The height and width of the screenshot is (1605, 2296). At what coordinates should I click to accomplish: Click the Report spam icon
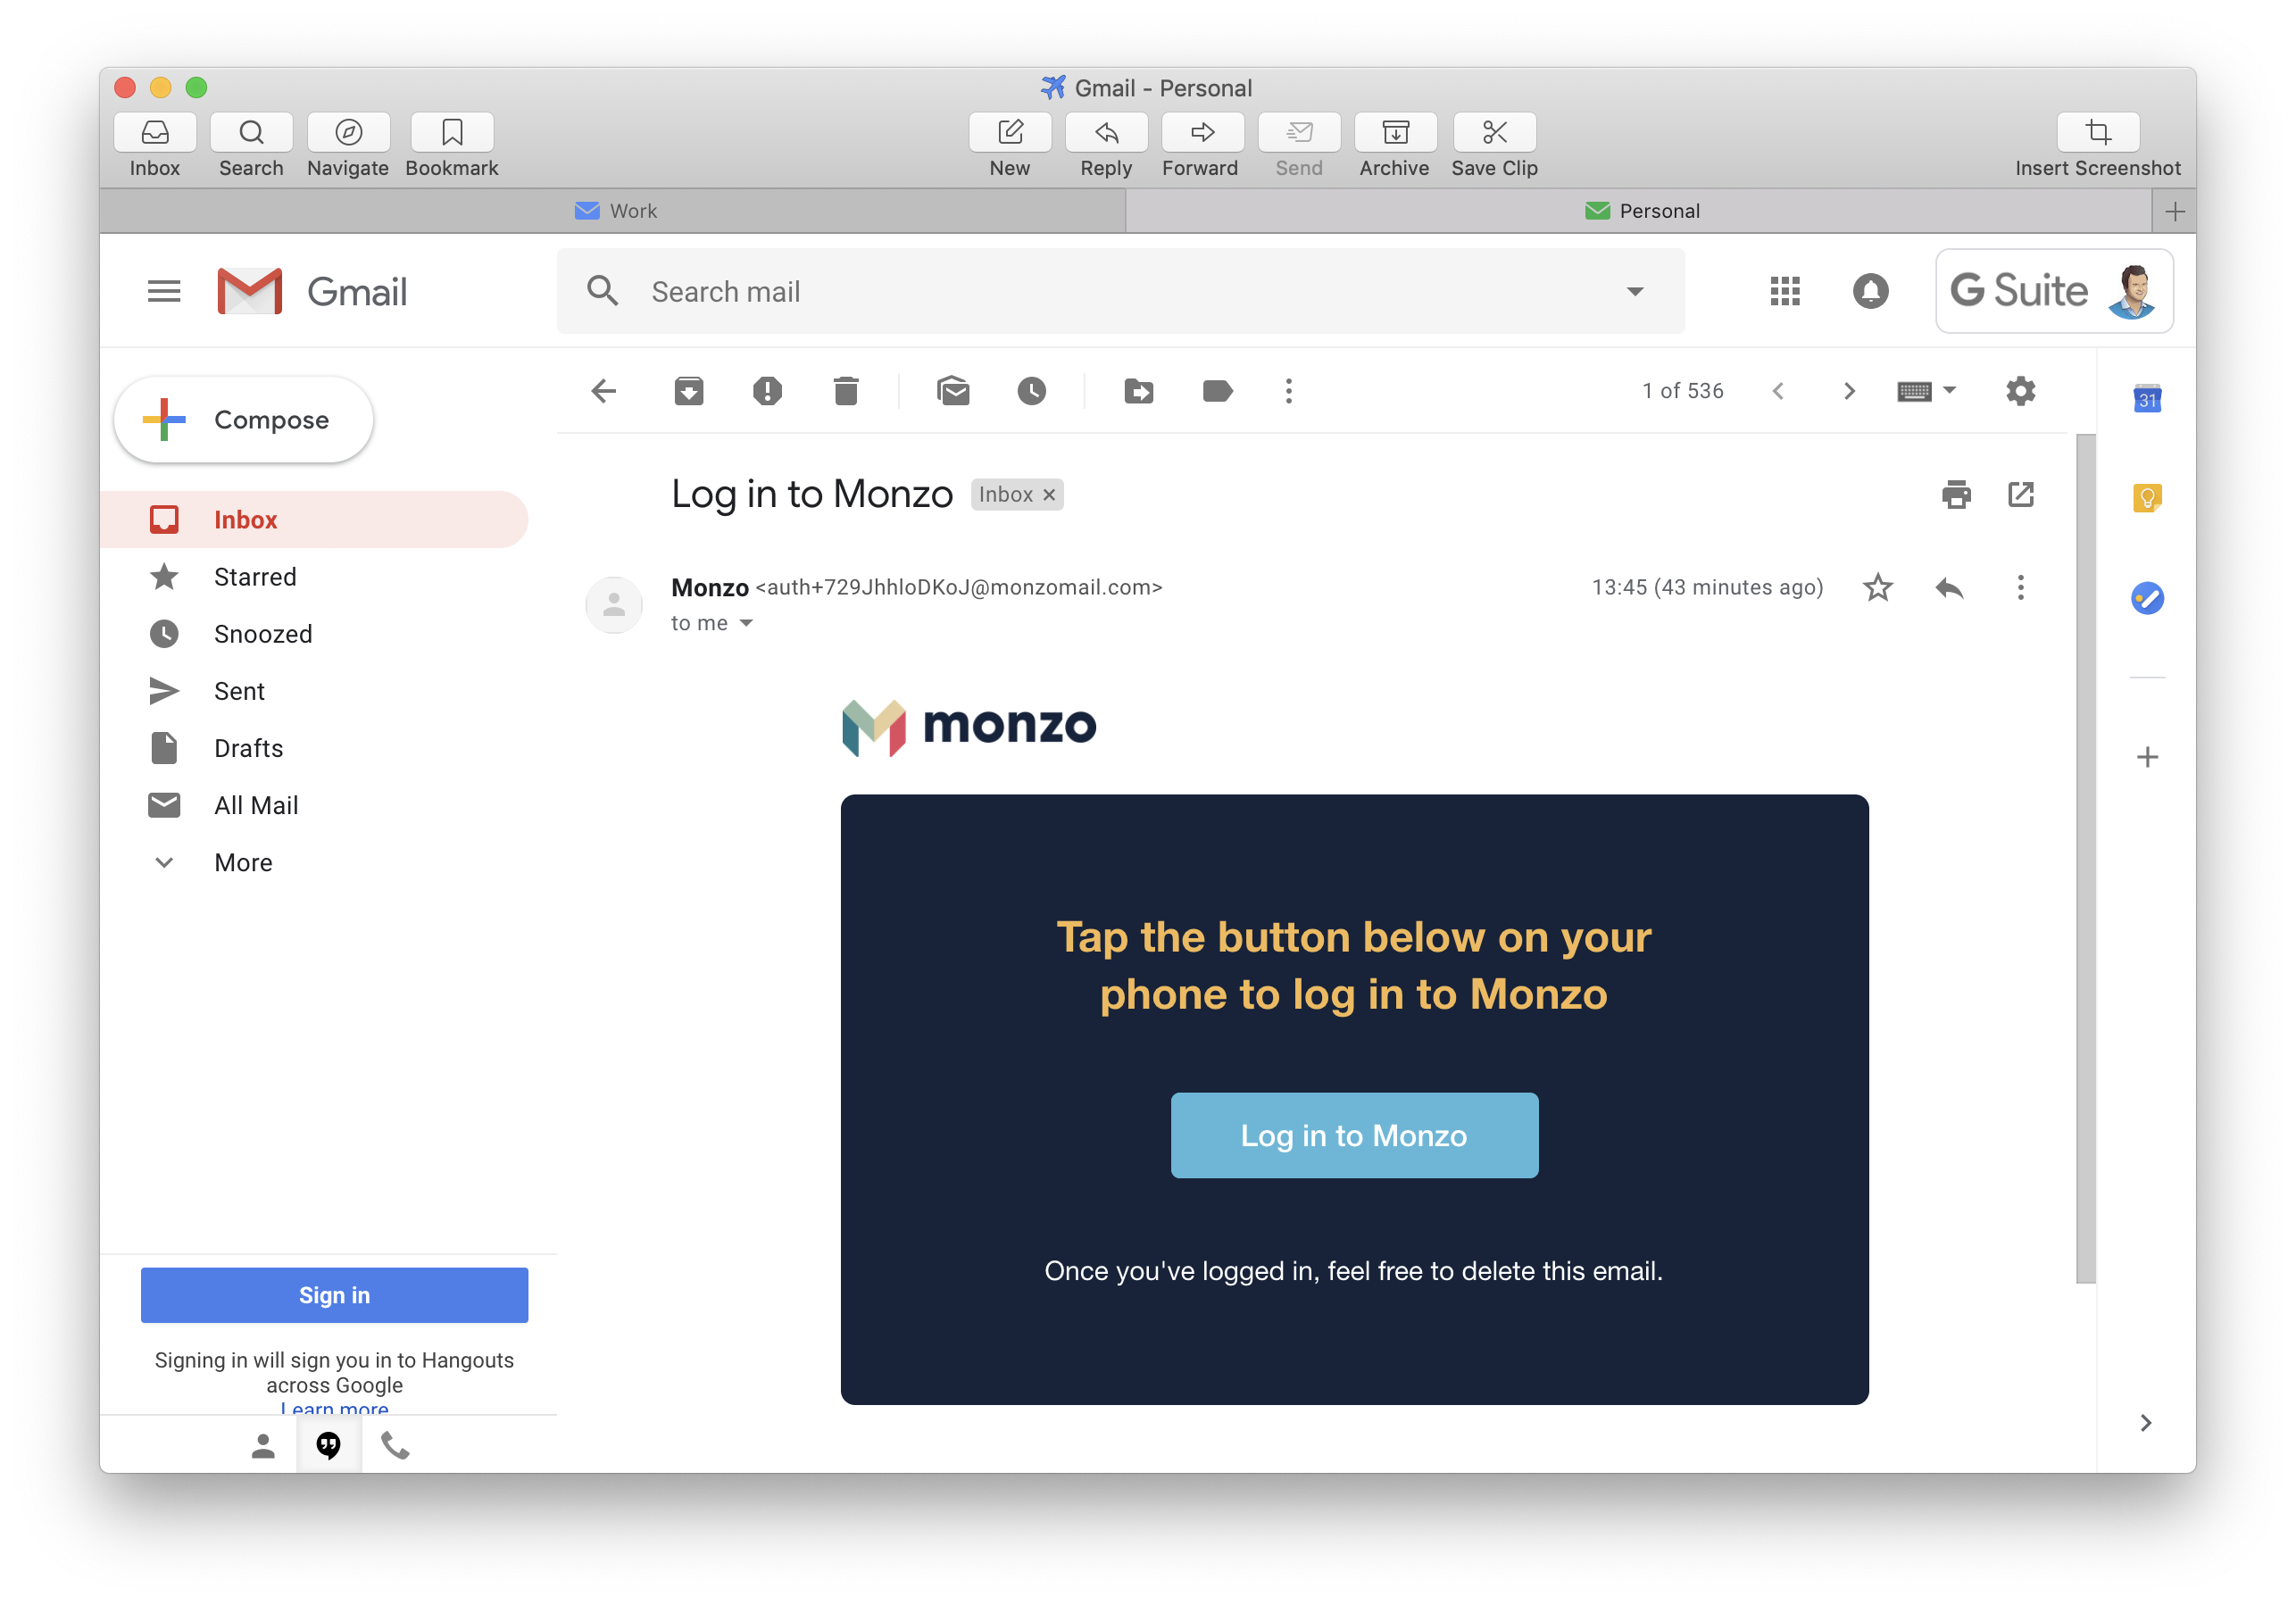(768, 391)
